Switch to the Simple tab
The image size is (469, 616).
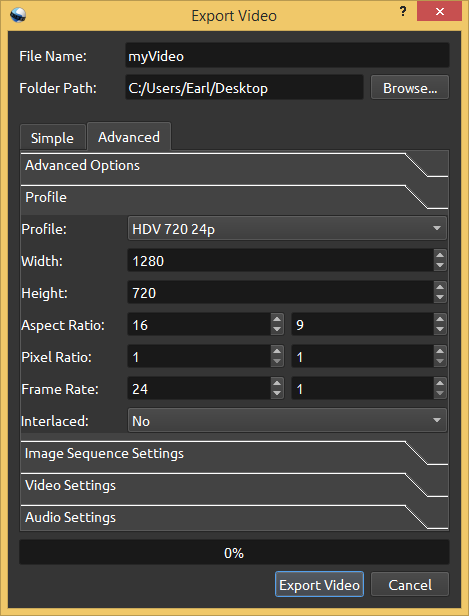click(x=53, y=138)
